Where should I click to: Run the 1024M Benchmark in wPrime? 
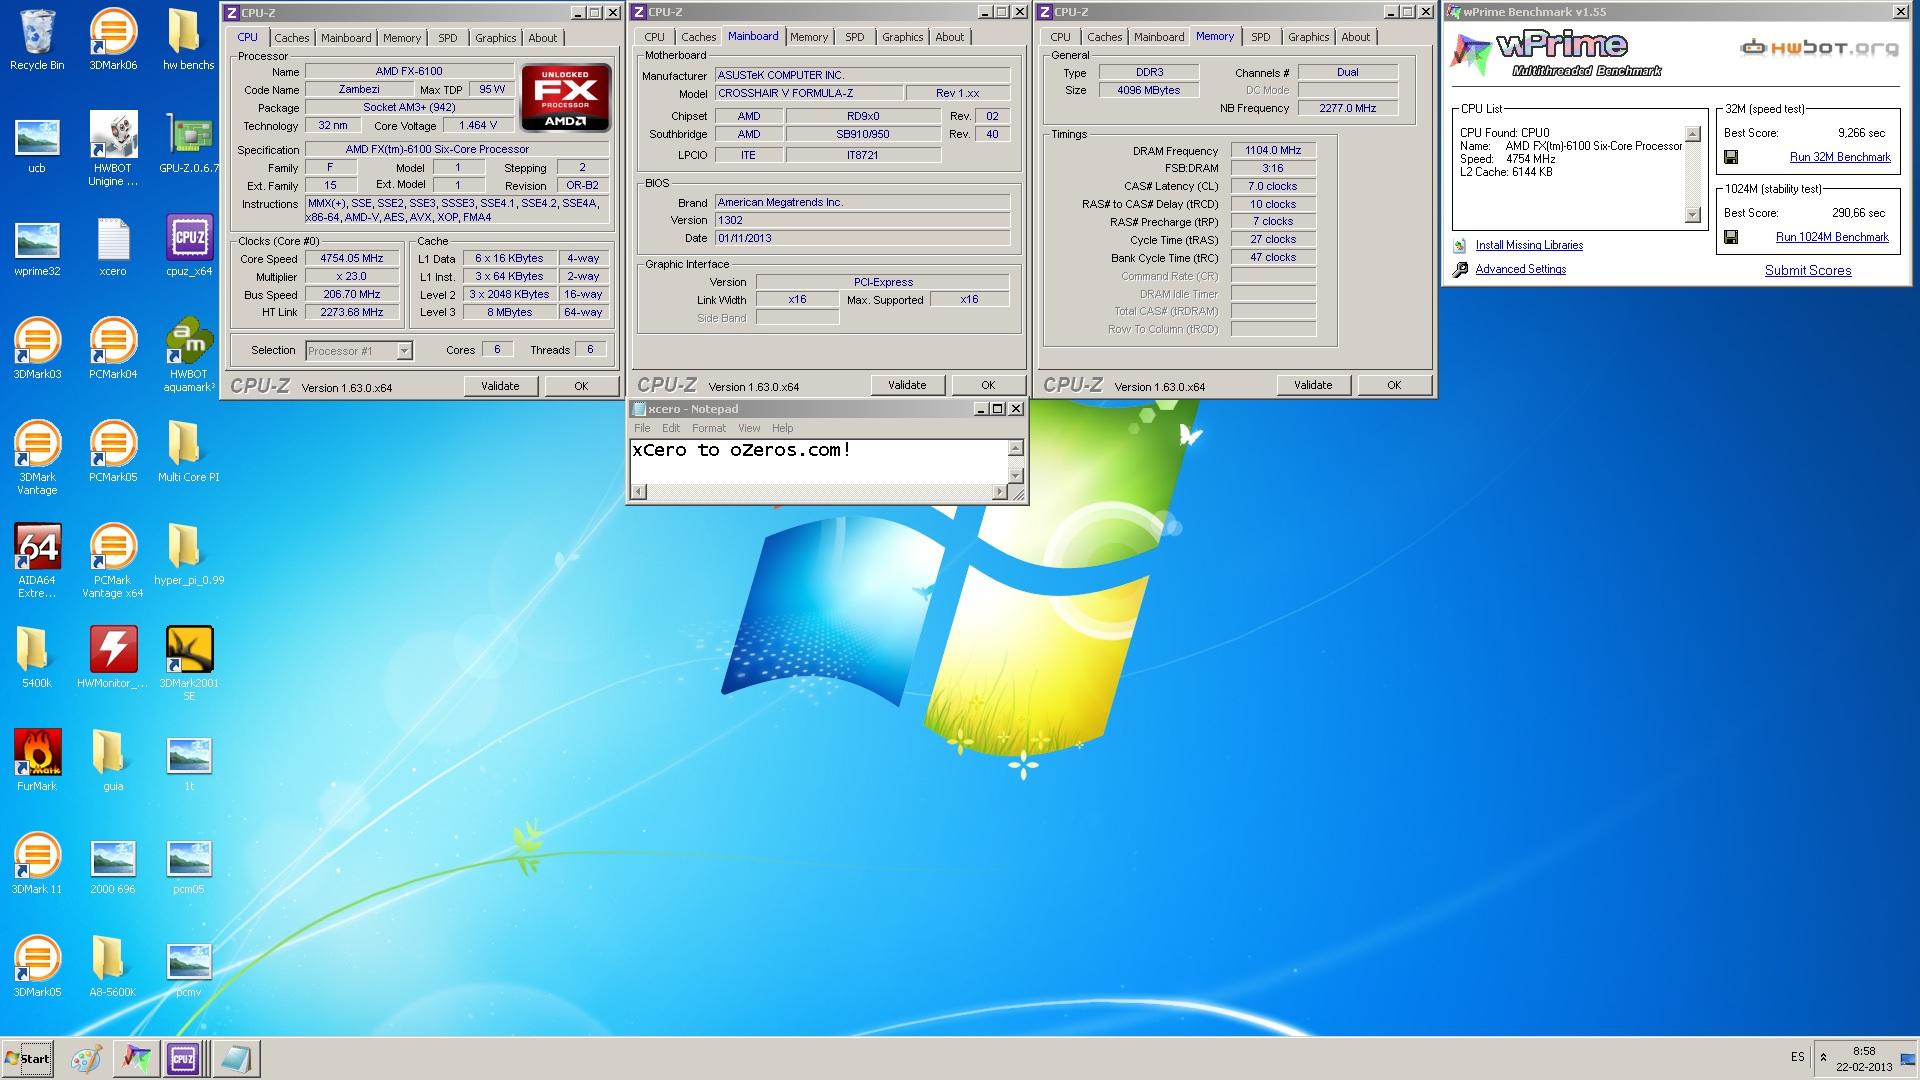1832,237
